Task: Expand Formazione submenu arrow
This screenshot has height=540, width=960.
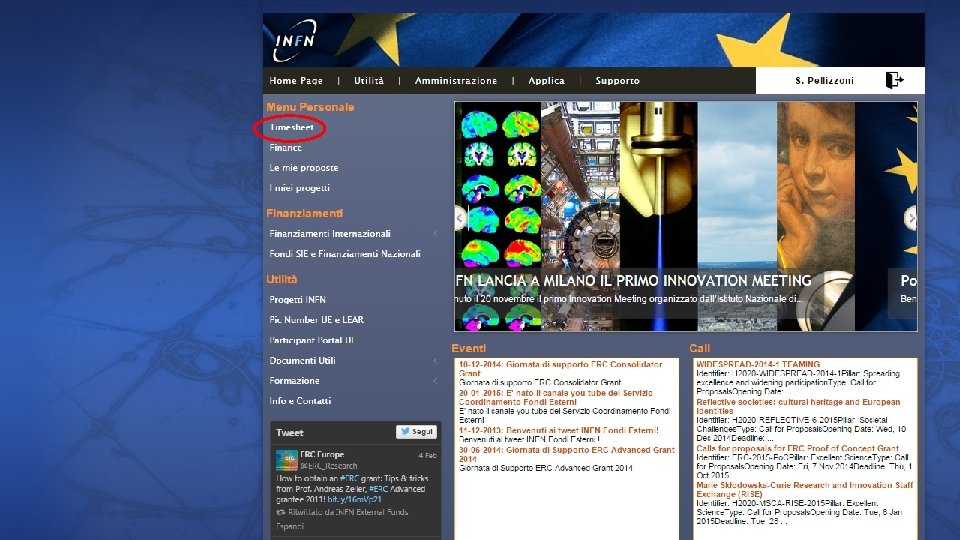Action: 435,381
